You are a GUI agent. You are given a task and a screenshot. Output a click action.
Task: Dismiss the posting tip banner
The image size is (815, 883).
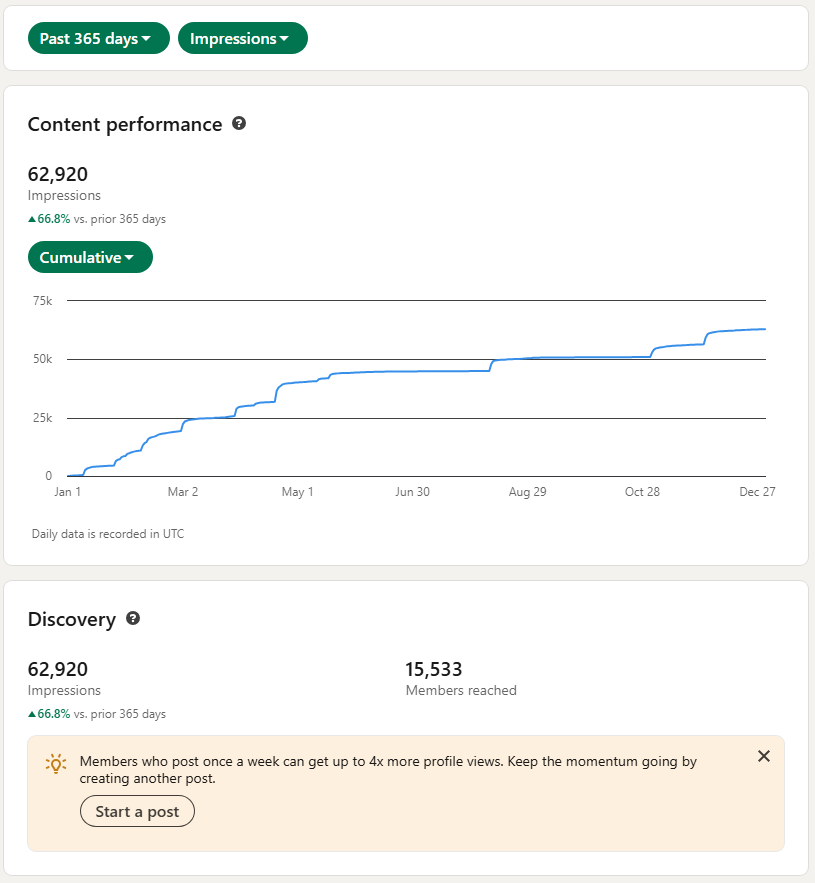(764, 756)
